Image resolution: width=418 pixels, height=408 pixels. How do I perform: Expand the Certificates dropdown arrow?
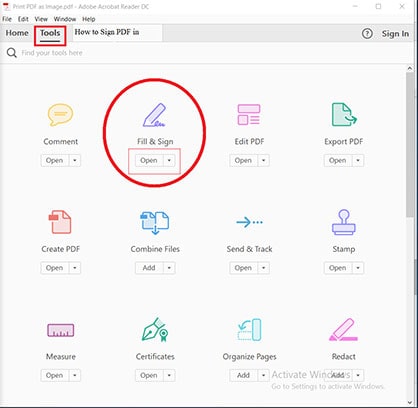click(169, 375)
